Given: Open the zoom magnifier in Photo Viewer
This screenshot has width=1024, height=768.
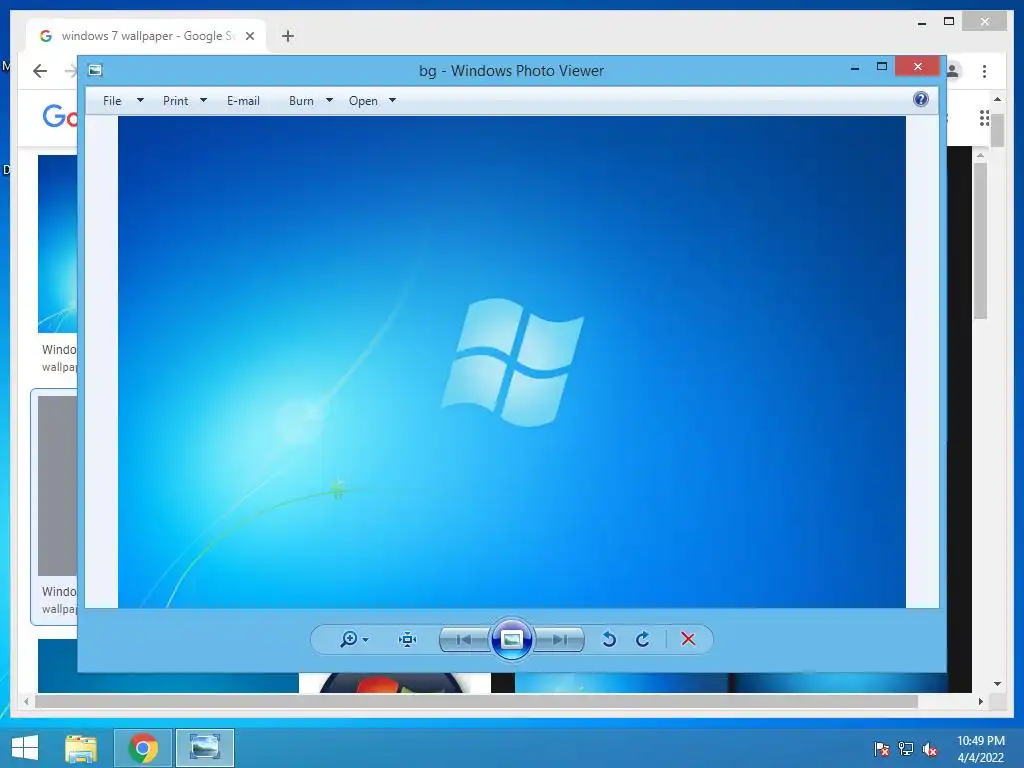Looking at the screenshot, I should 349,639.
